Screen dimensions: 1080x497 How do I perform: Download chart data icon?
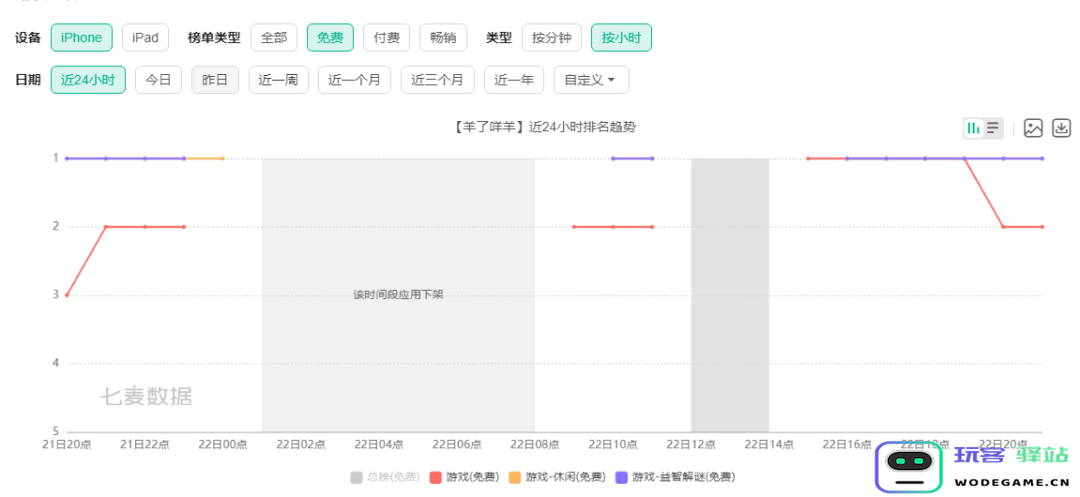[1062, 128]
